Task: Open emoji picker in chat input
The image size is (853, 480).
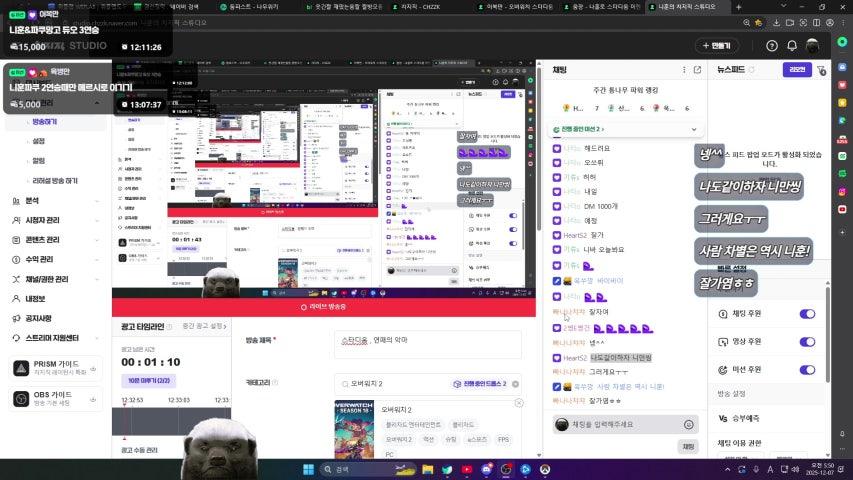Action: coord(688,424)
